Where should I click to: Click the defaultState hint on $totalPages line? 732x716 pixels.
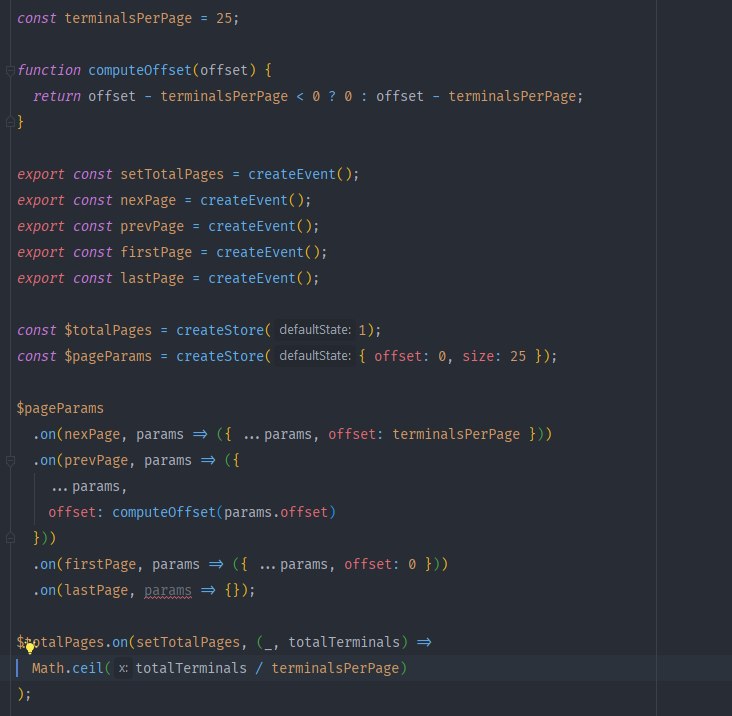pyautogui.click(x=315, y=330)
